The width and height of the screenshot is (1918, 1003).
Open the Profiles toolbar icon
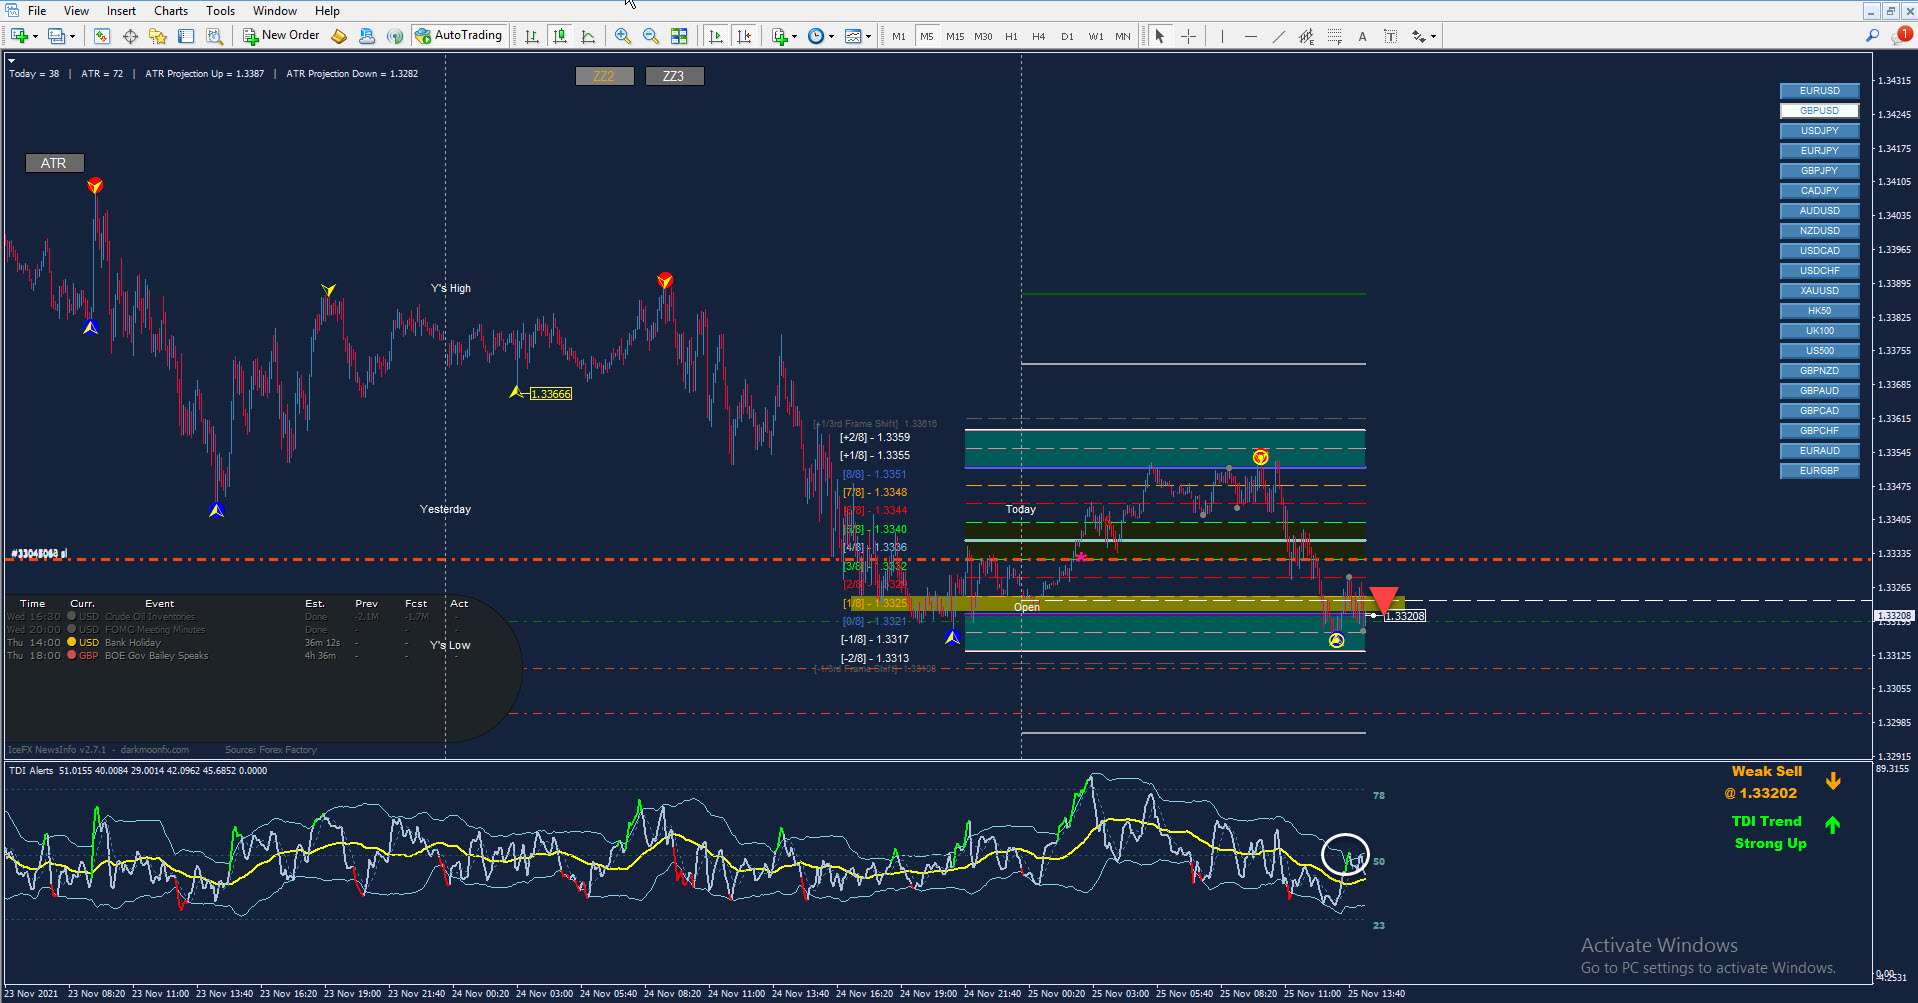[56, 36]
